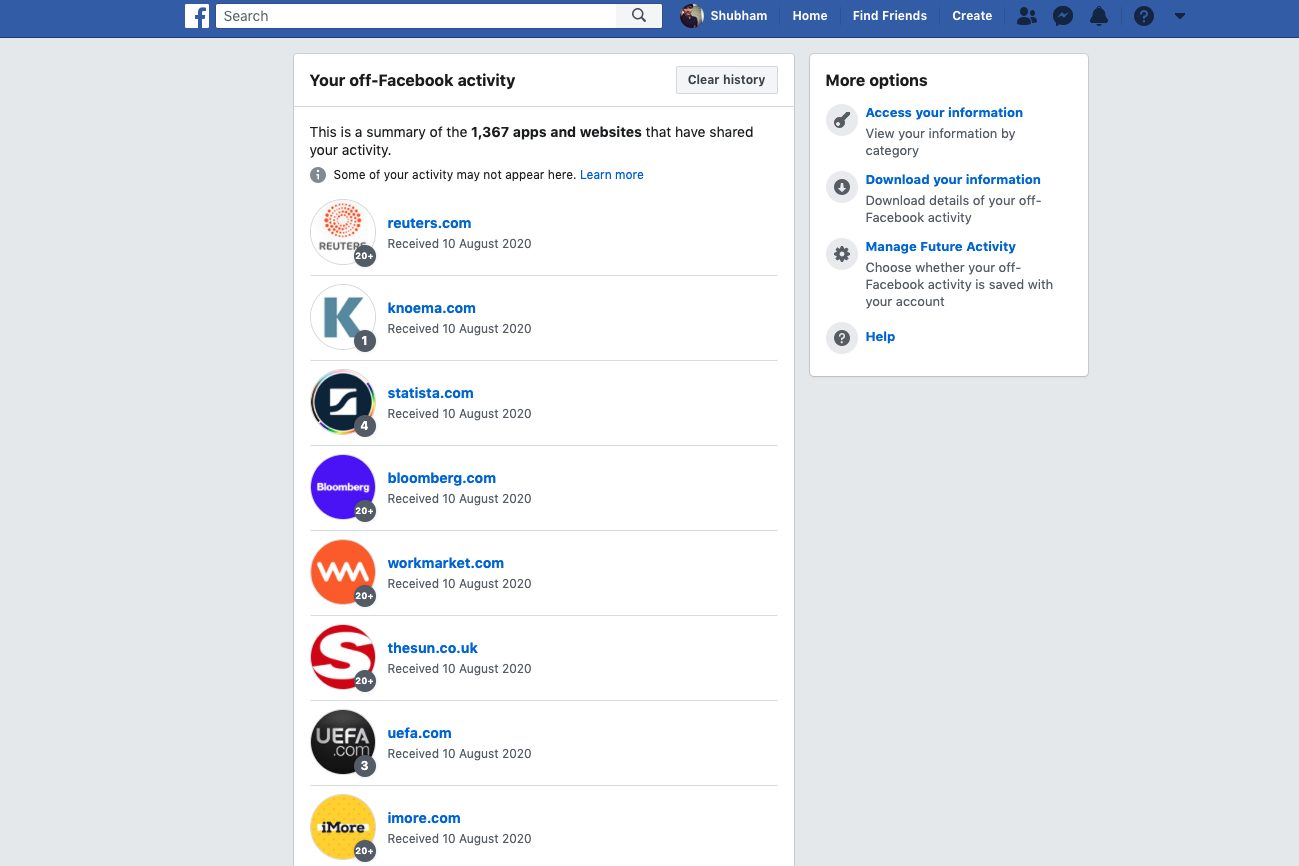Expand the account dropdown arrow
Screen dimensions: 1299x866
pyautogui.click(x=1180, y=16)
